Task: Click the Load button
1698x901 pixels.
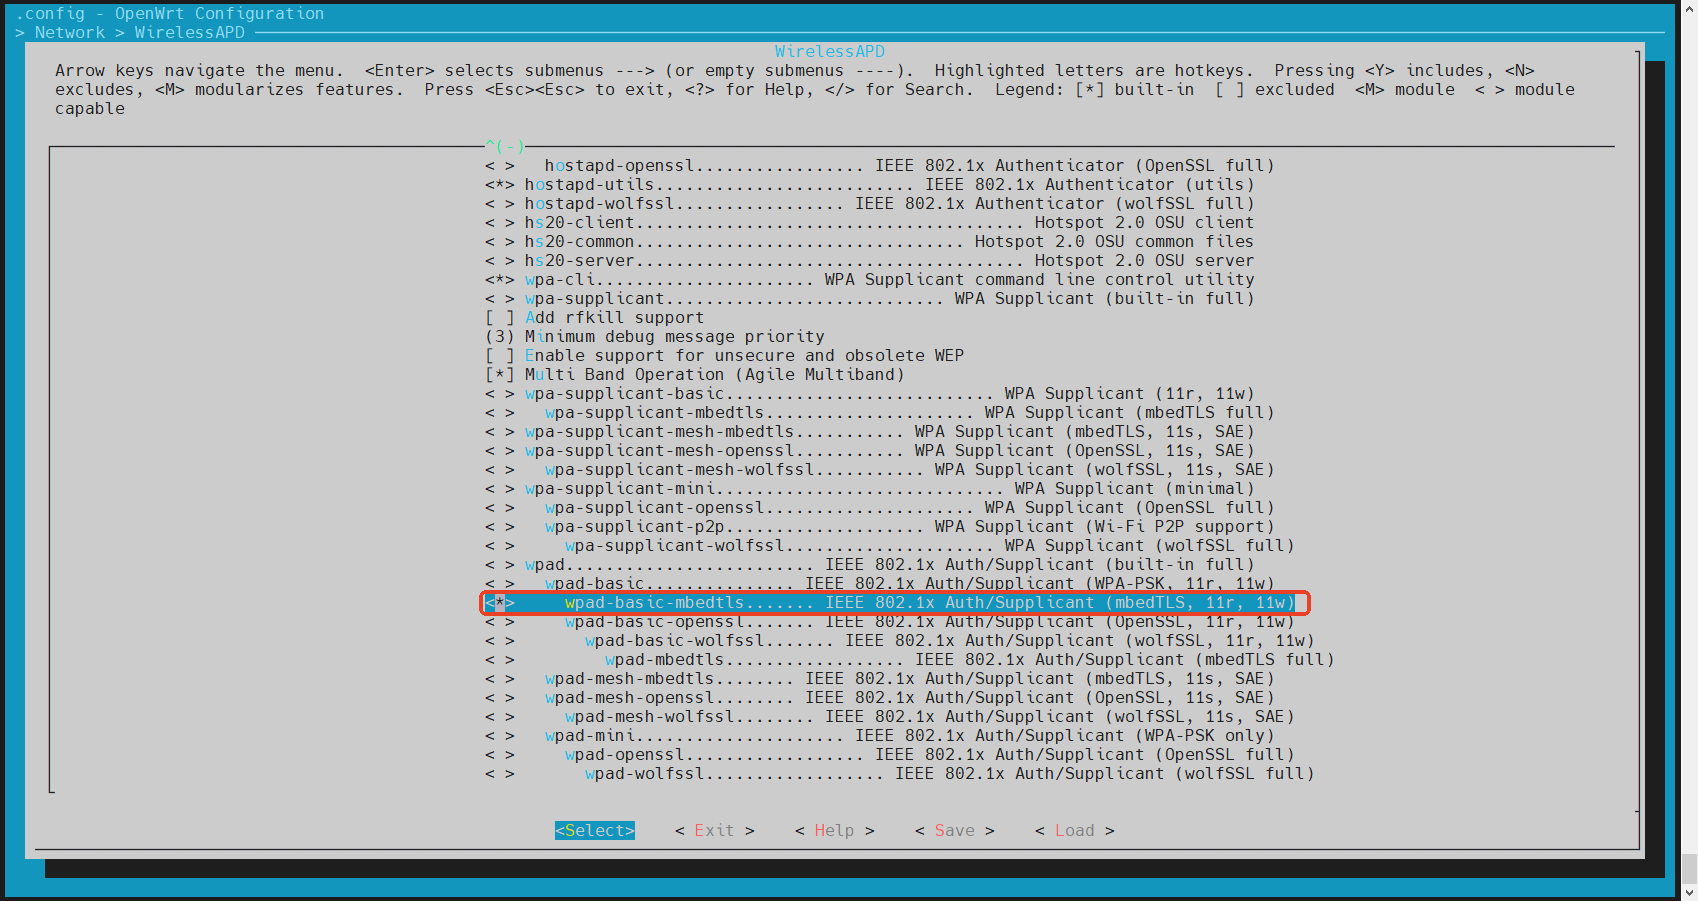Action: tap(1074, 830)
